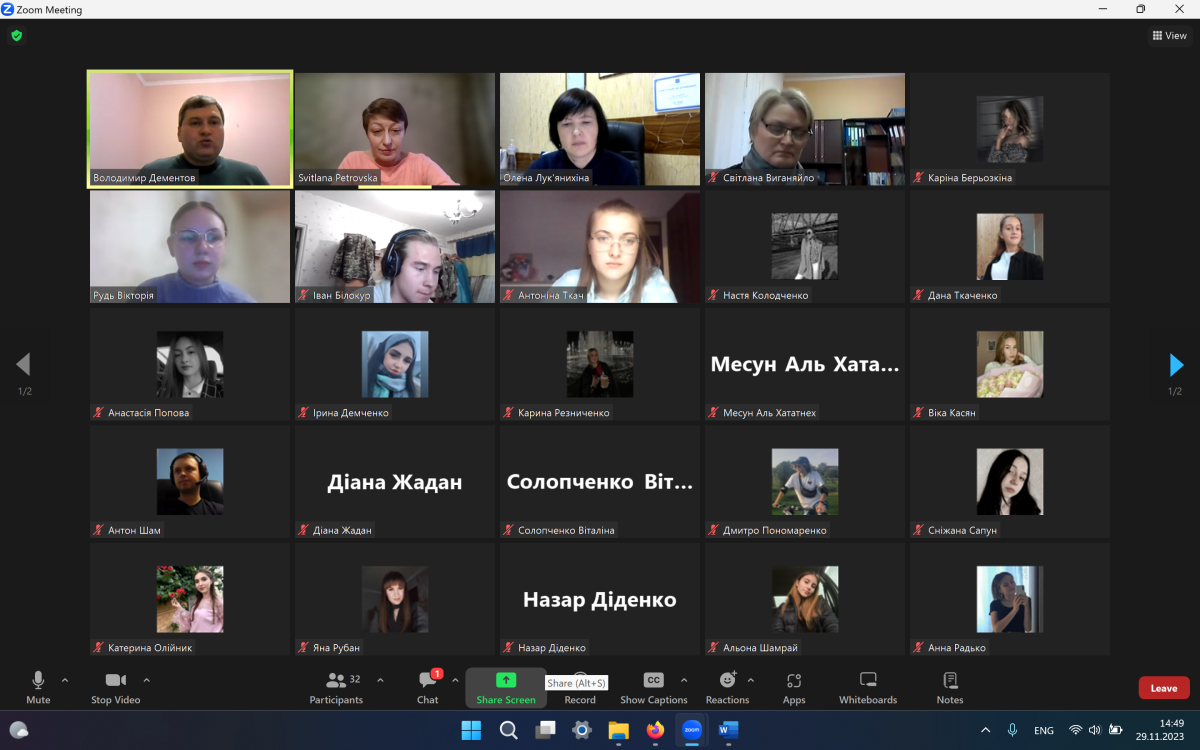
Task: Click the name label Солопченко Віталіна
Action: click(566, 531)
